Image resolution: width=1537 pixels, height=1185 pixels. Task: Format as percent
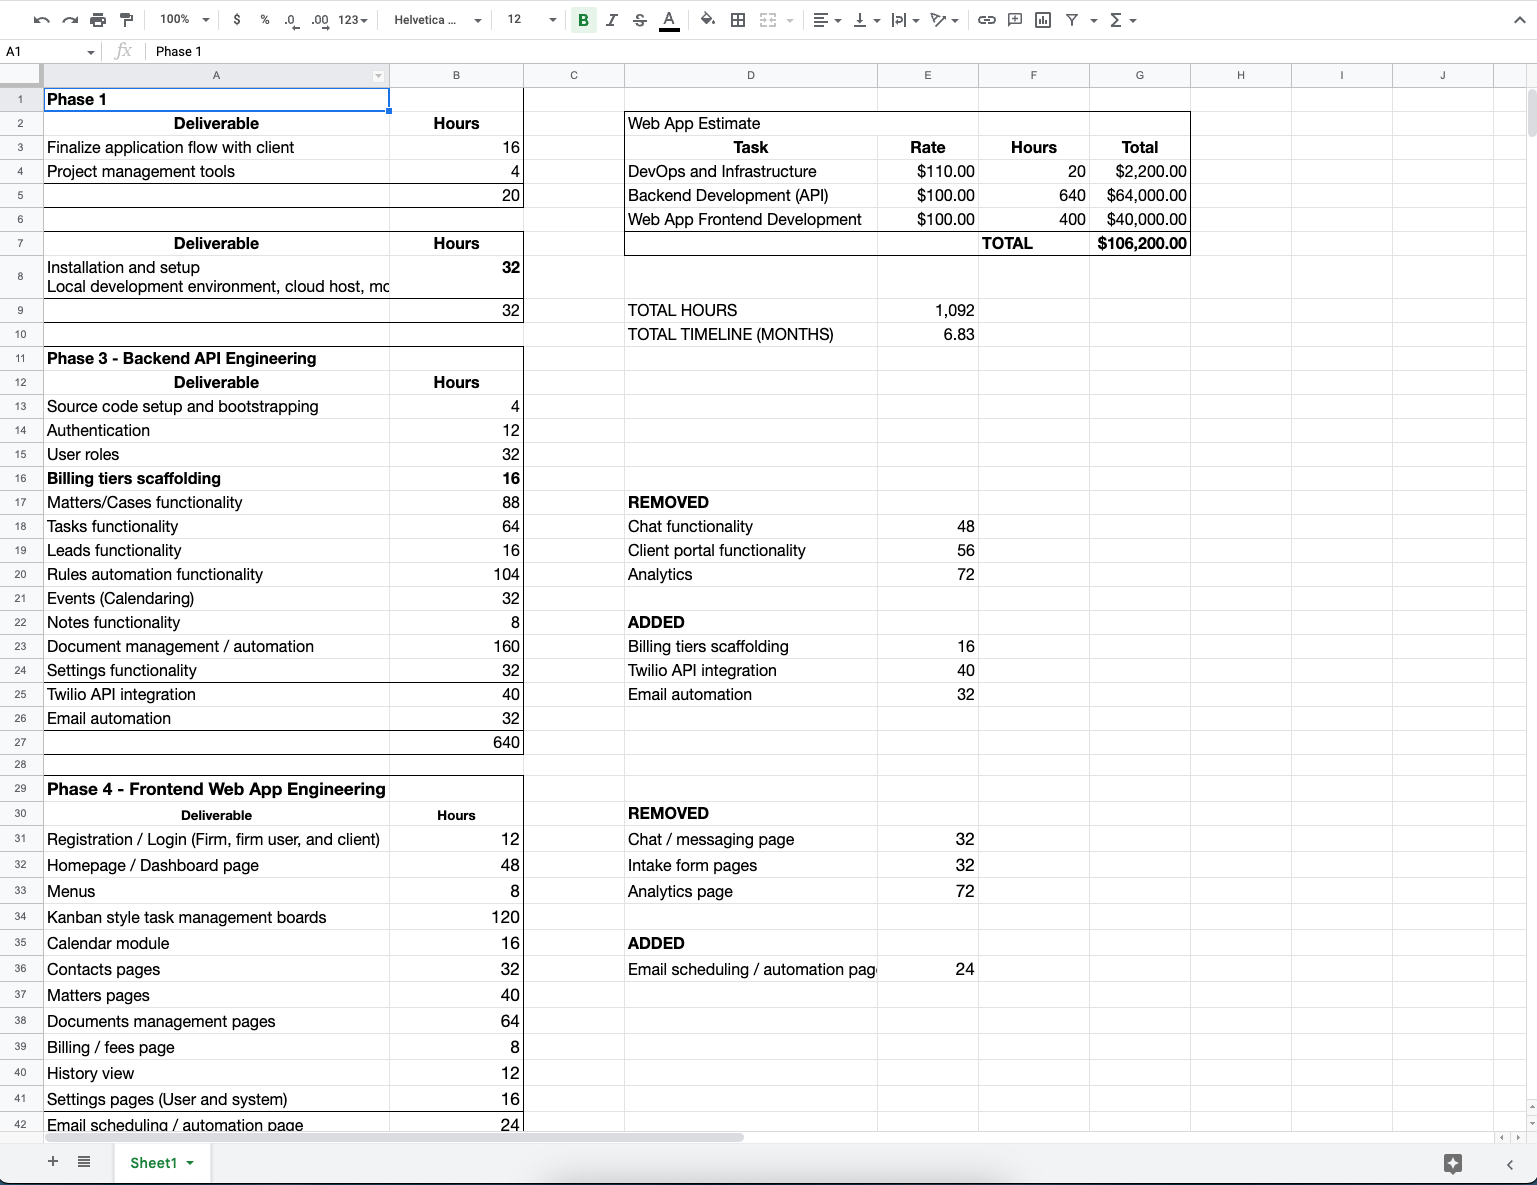point(264,20)
